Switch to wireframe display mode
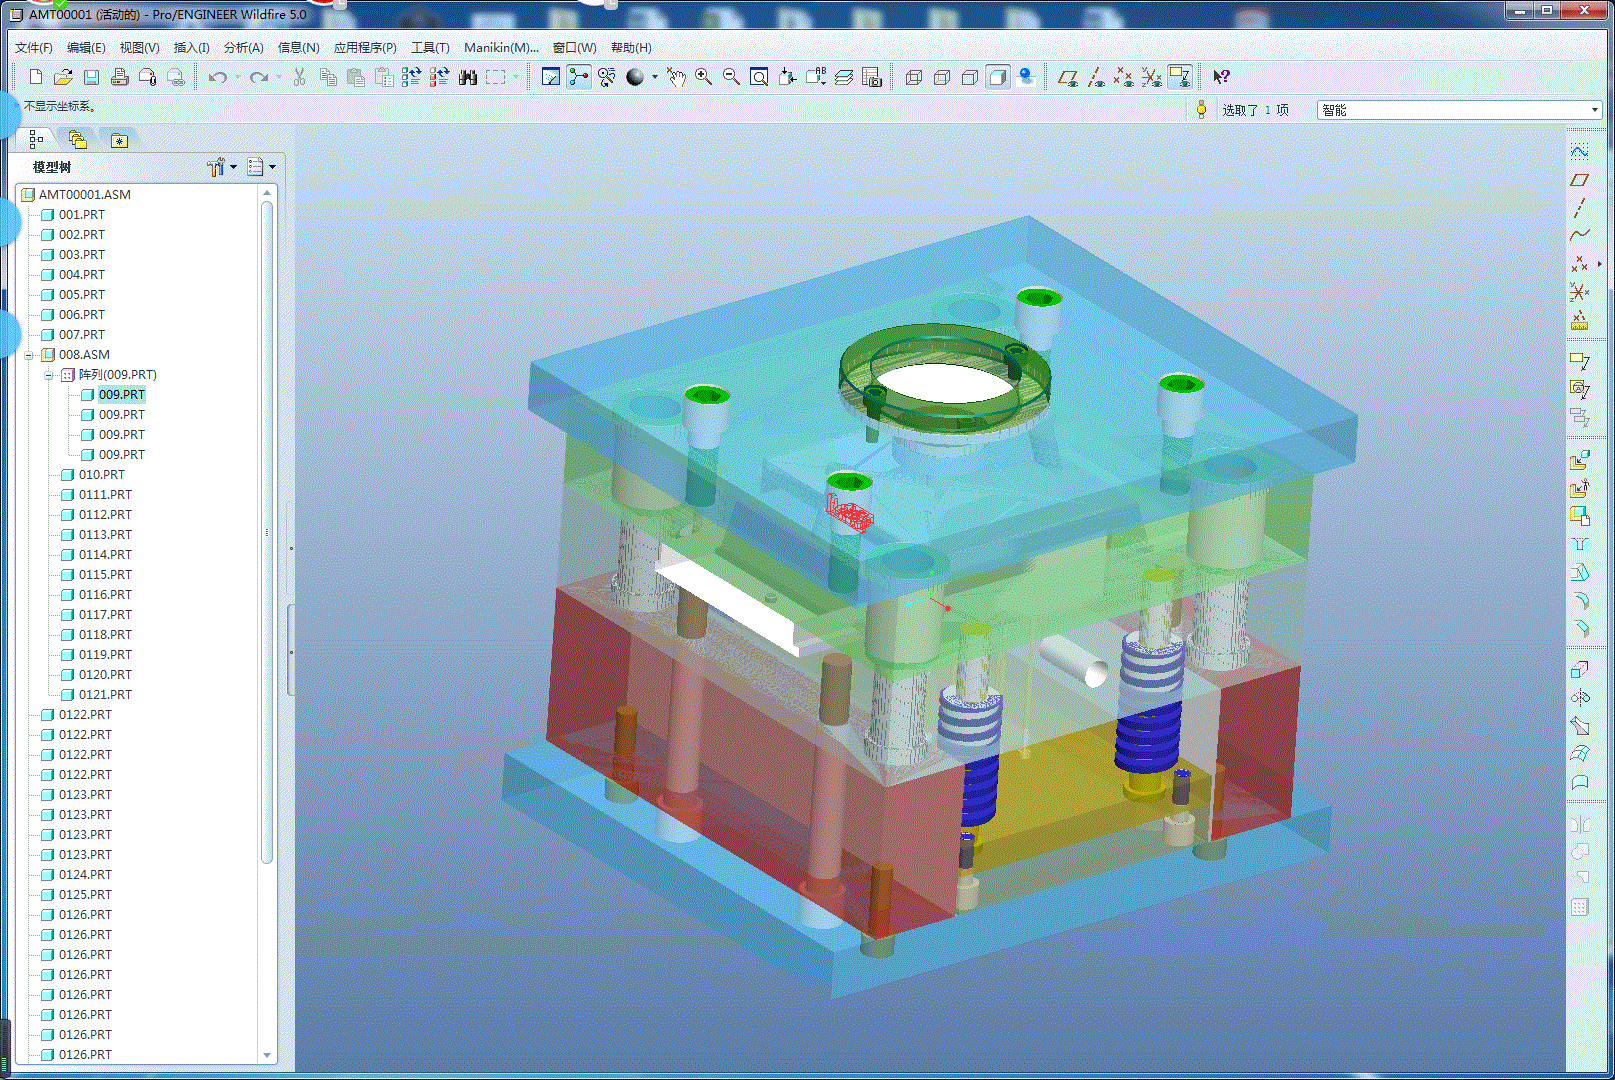The width and height of the screenshot is (1615, 1080). point(914,77)
